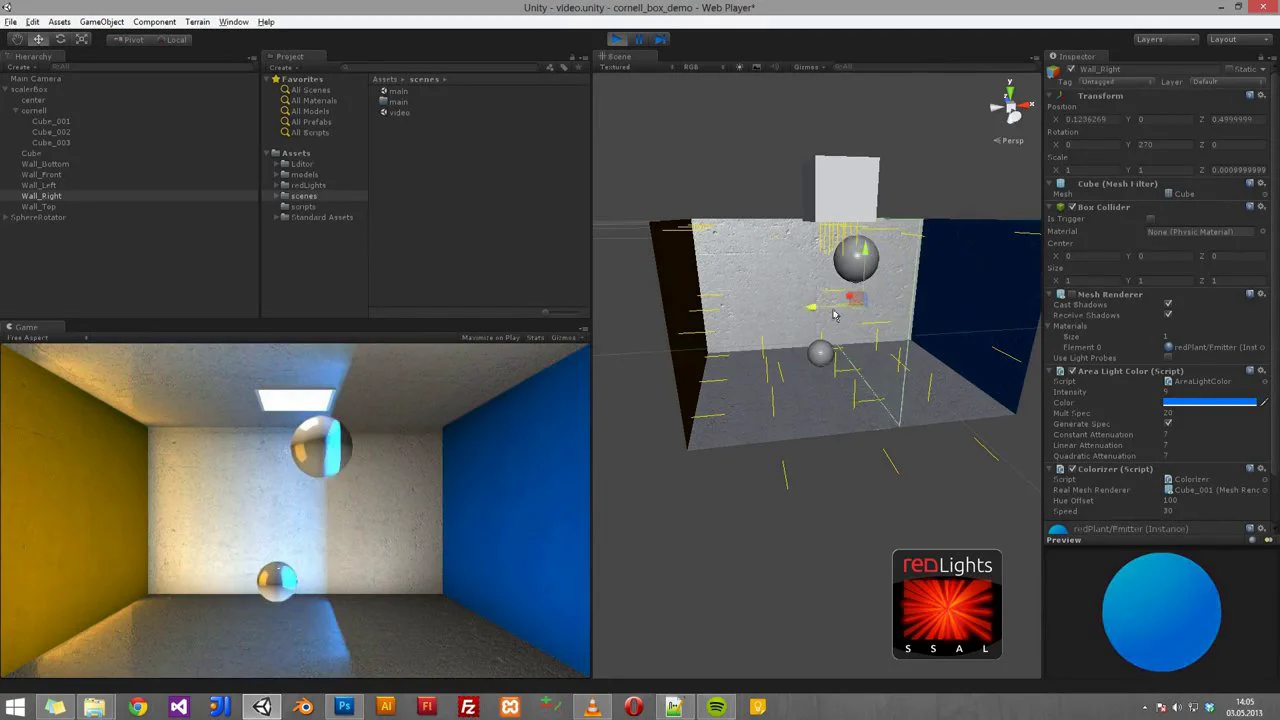The height and width of the screenshot is (720, 1280).
Task: Toggle Generate Spec checkbox
Action: tap(1168, 424)
